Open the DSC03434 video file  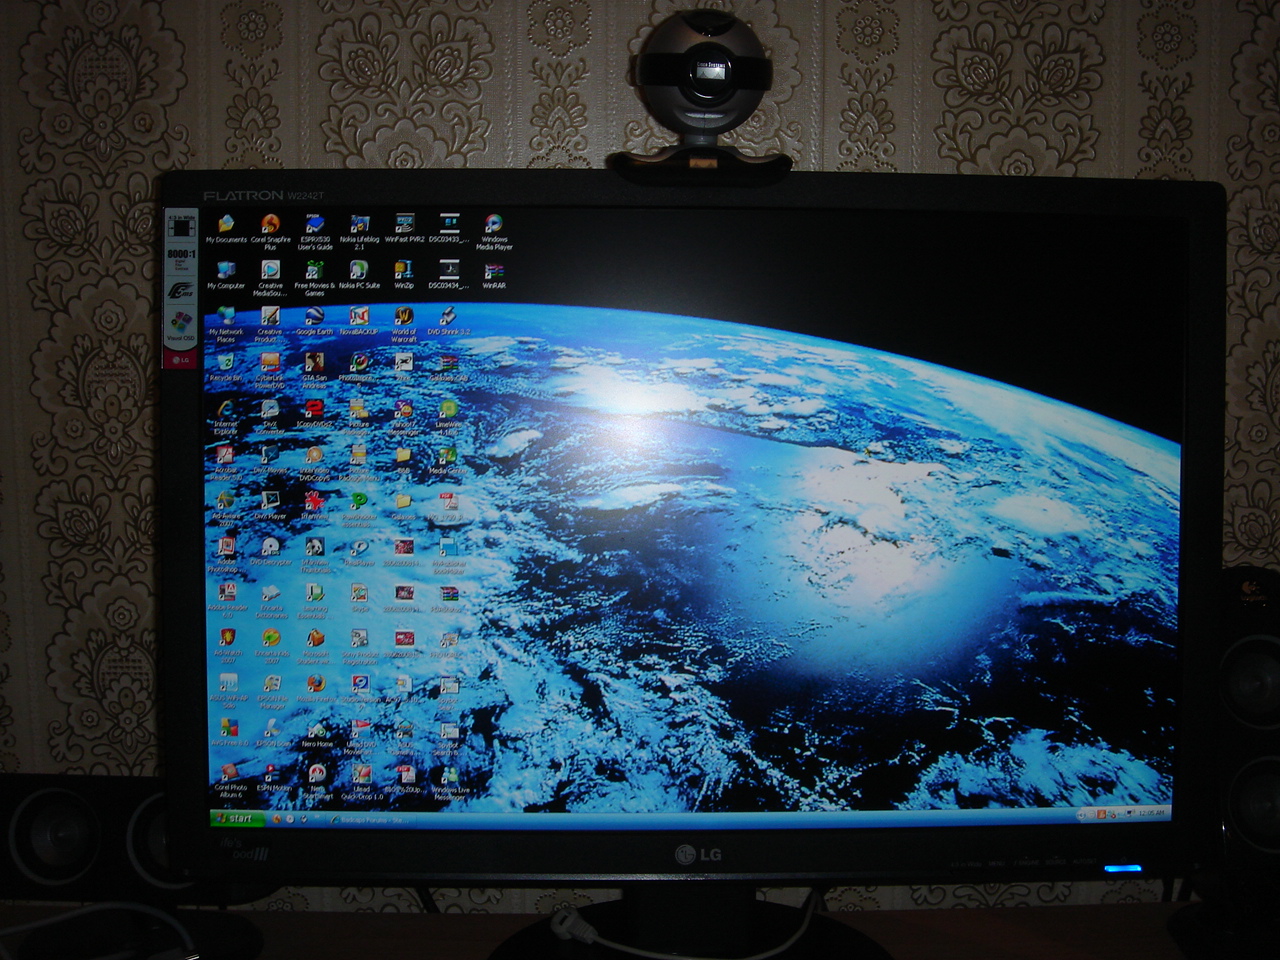[x=449, y=275]
